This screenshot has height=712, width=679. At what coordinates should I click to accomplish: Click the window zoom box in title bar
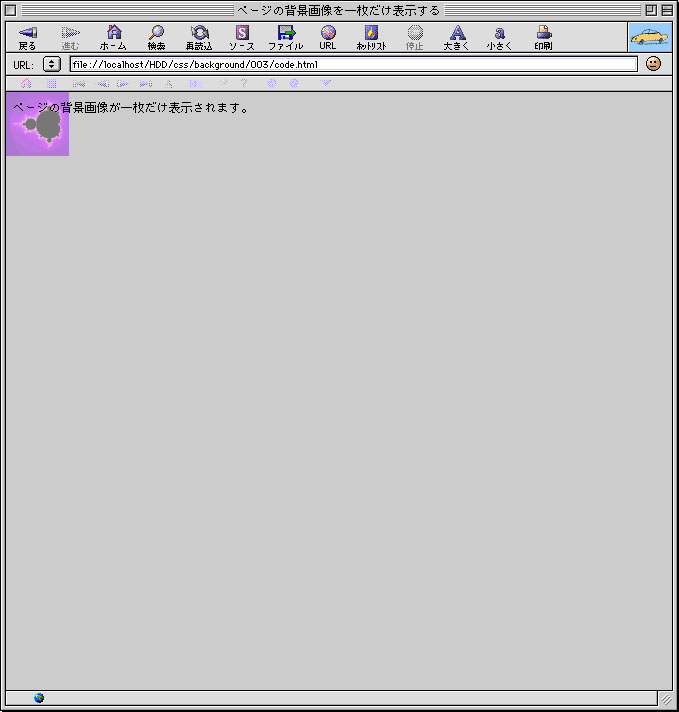point(651,10)
